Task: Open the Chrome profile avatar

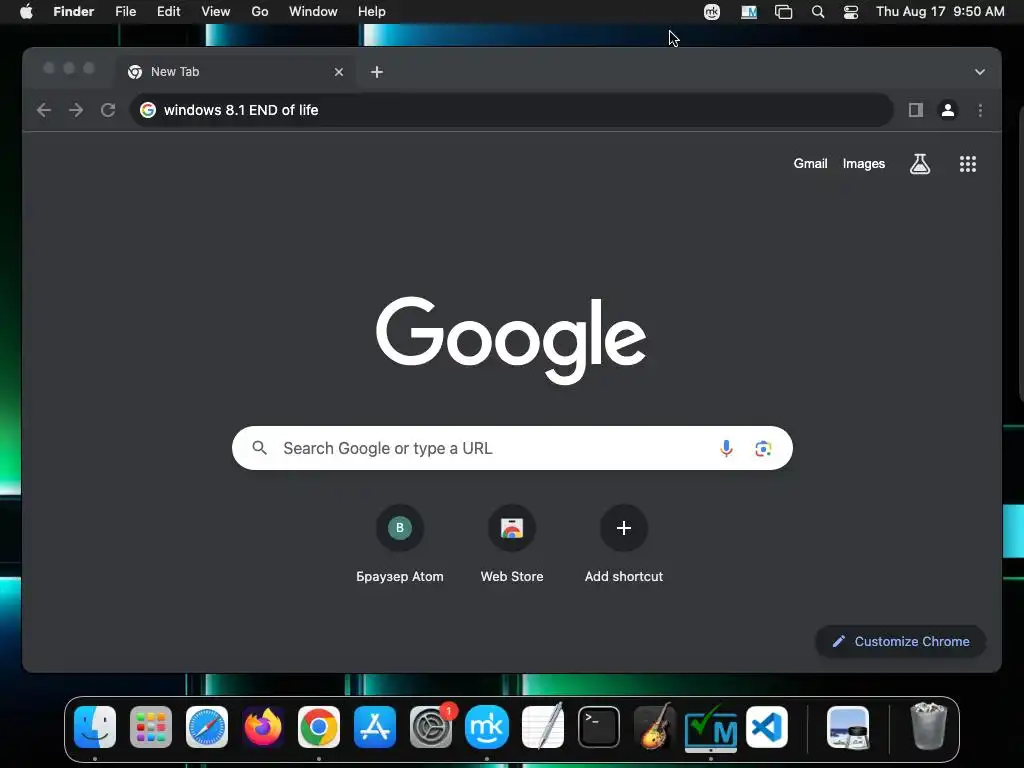Action: tap(948, 110)
